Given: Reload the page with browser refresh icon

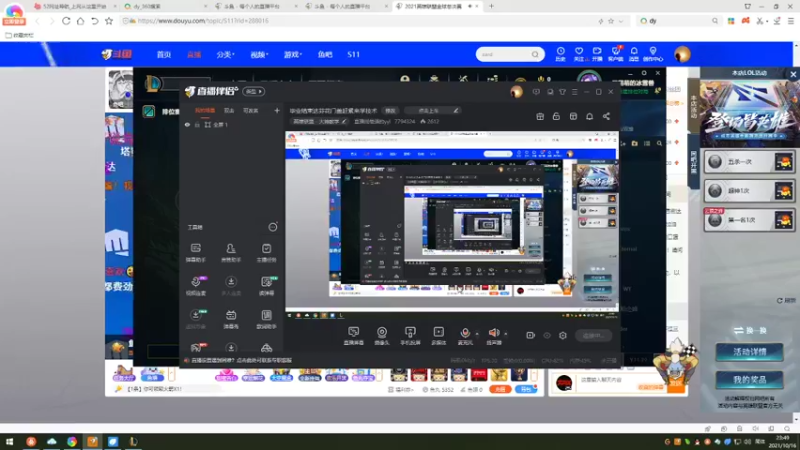Looking at the screenshot, I should click(66, 21).
